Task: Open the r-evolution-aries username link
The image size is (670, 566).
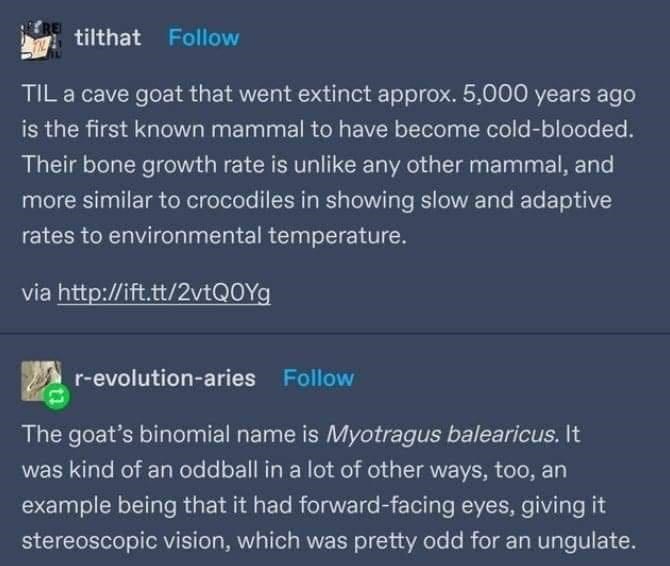Action: click(165, 378)
